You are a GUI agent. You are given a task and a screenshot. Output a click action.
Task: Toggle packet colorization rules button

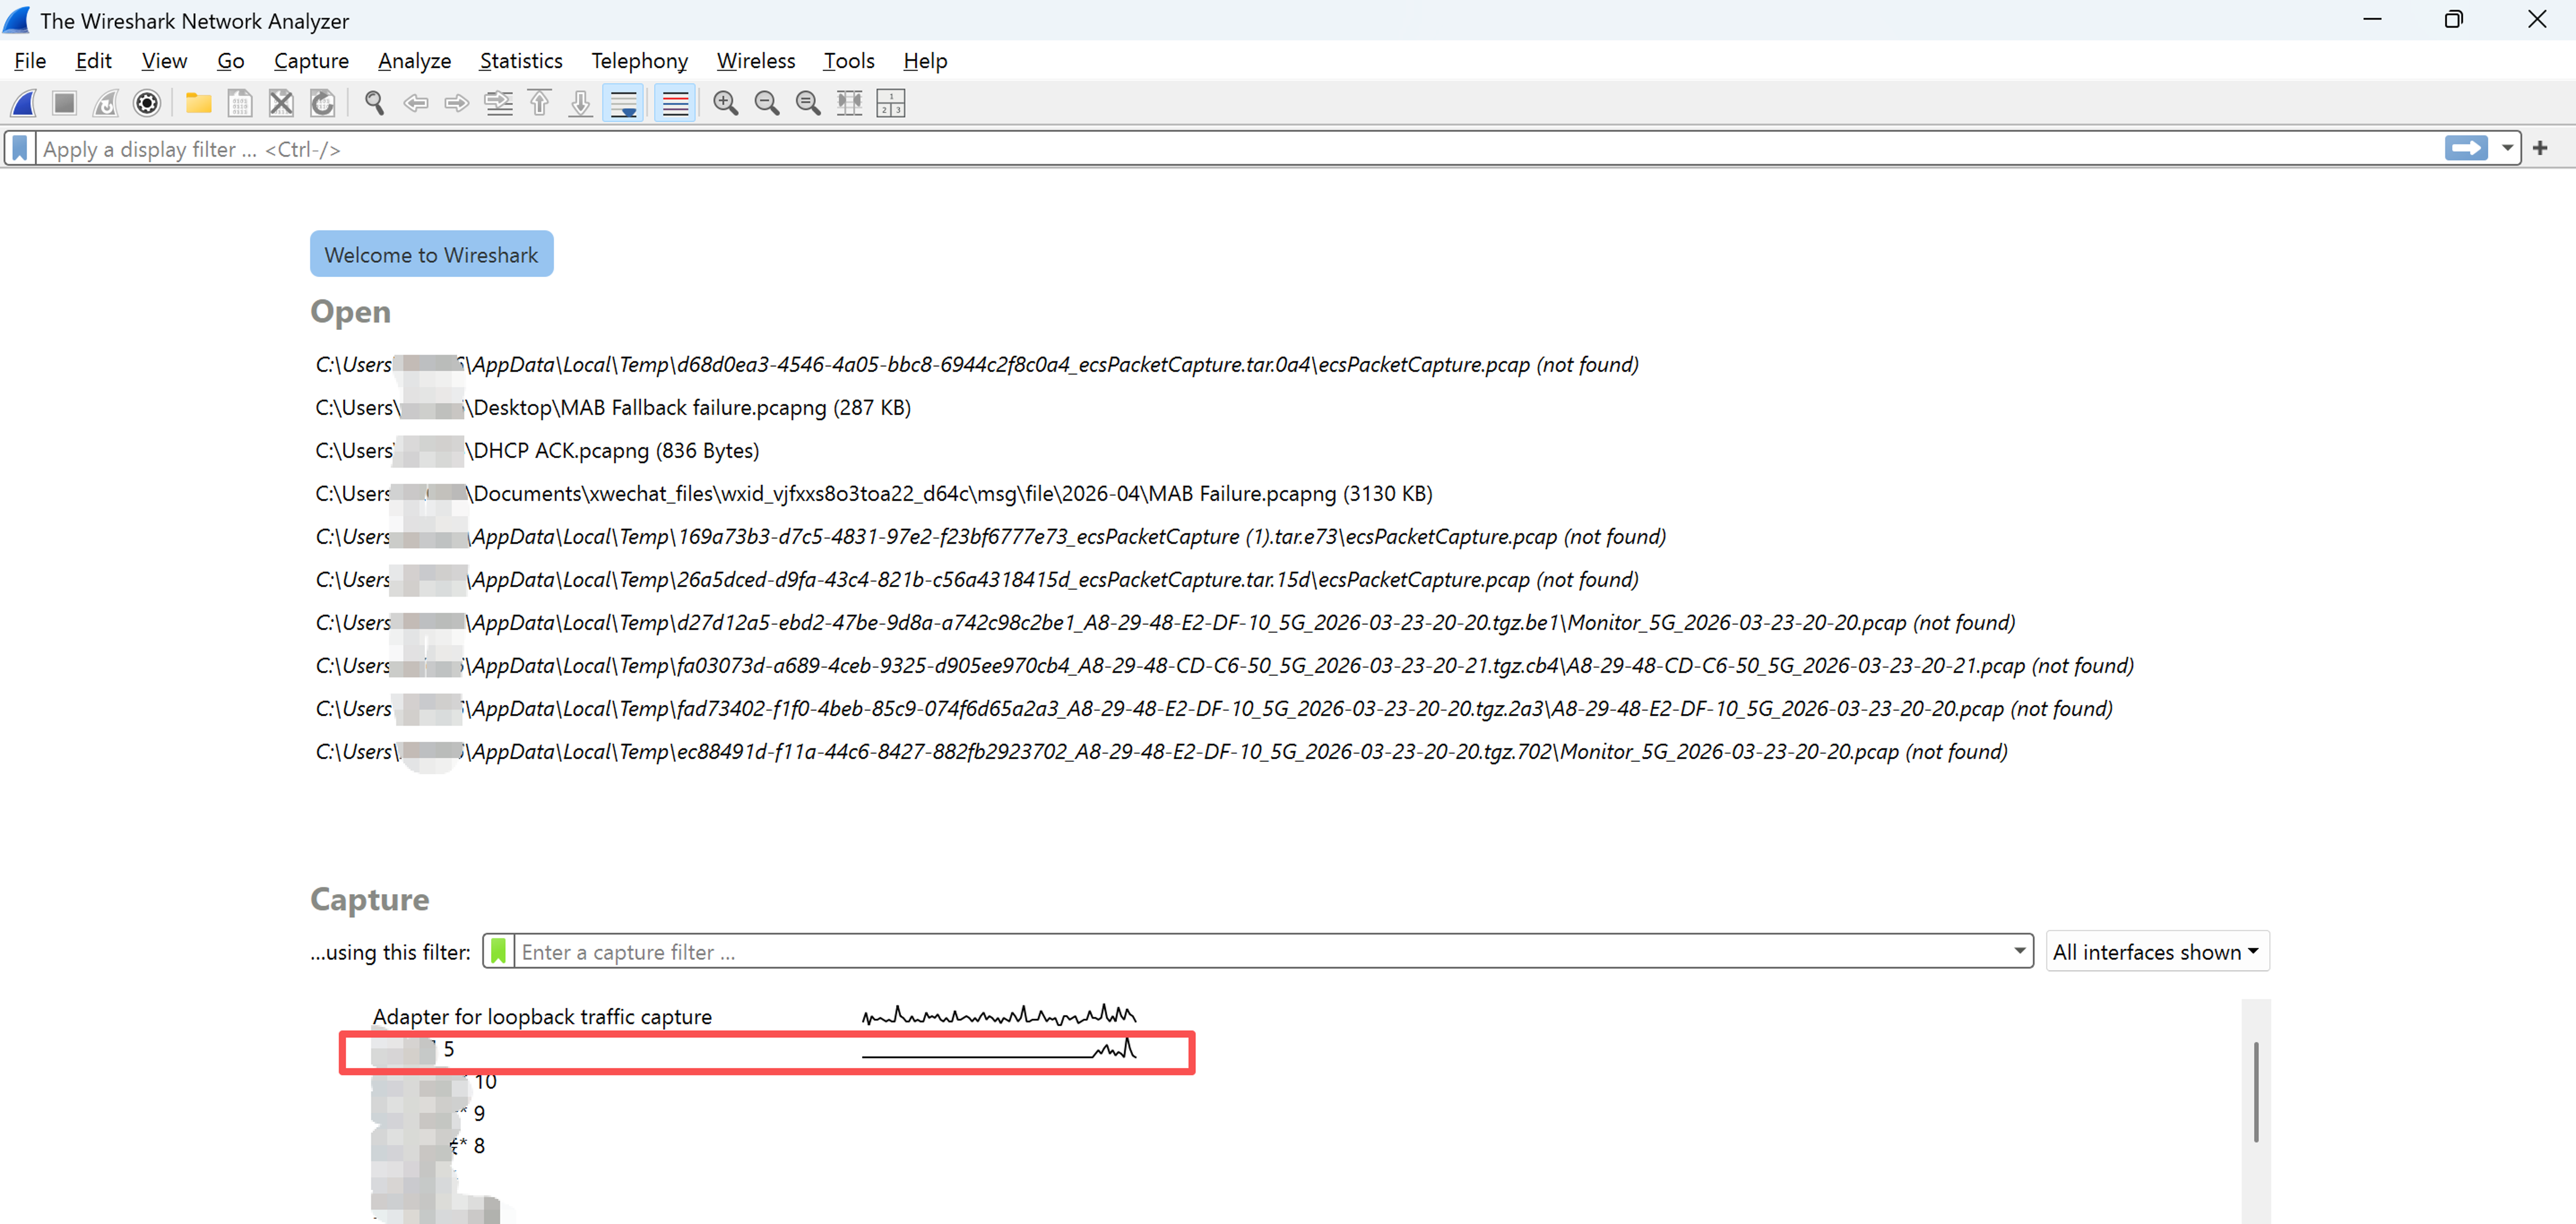pyautogui.click(x=676, y=103)
